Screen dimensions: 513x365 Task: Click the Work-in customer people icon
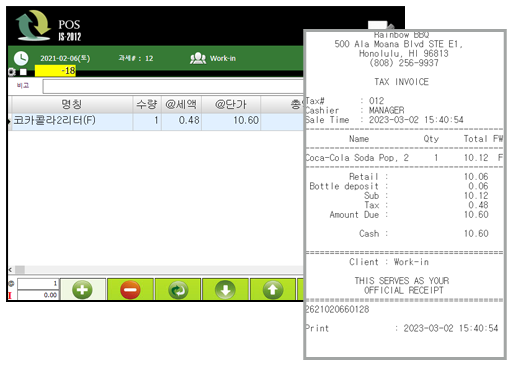[198, 58]
